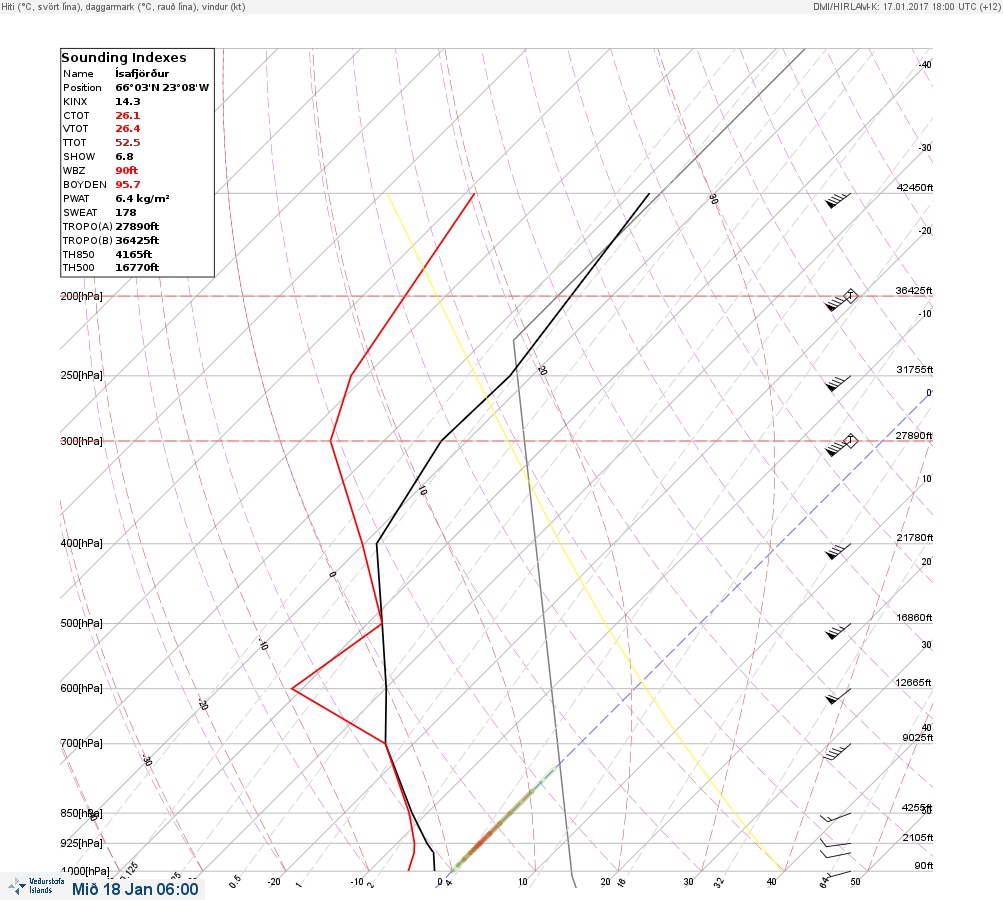Click the wind barb at 600 hPa
Image resolution: width=1003 pixels, height=900 pixels.
837,696
